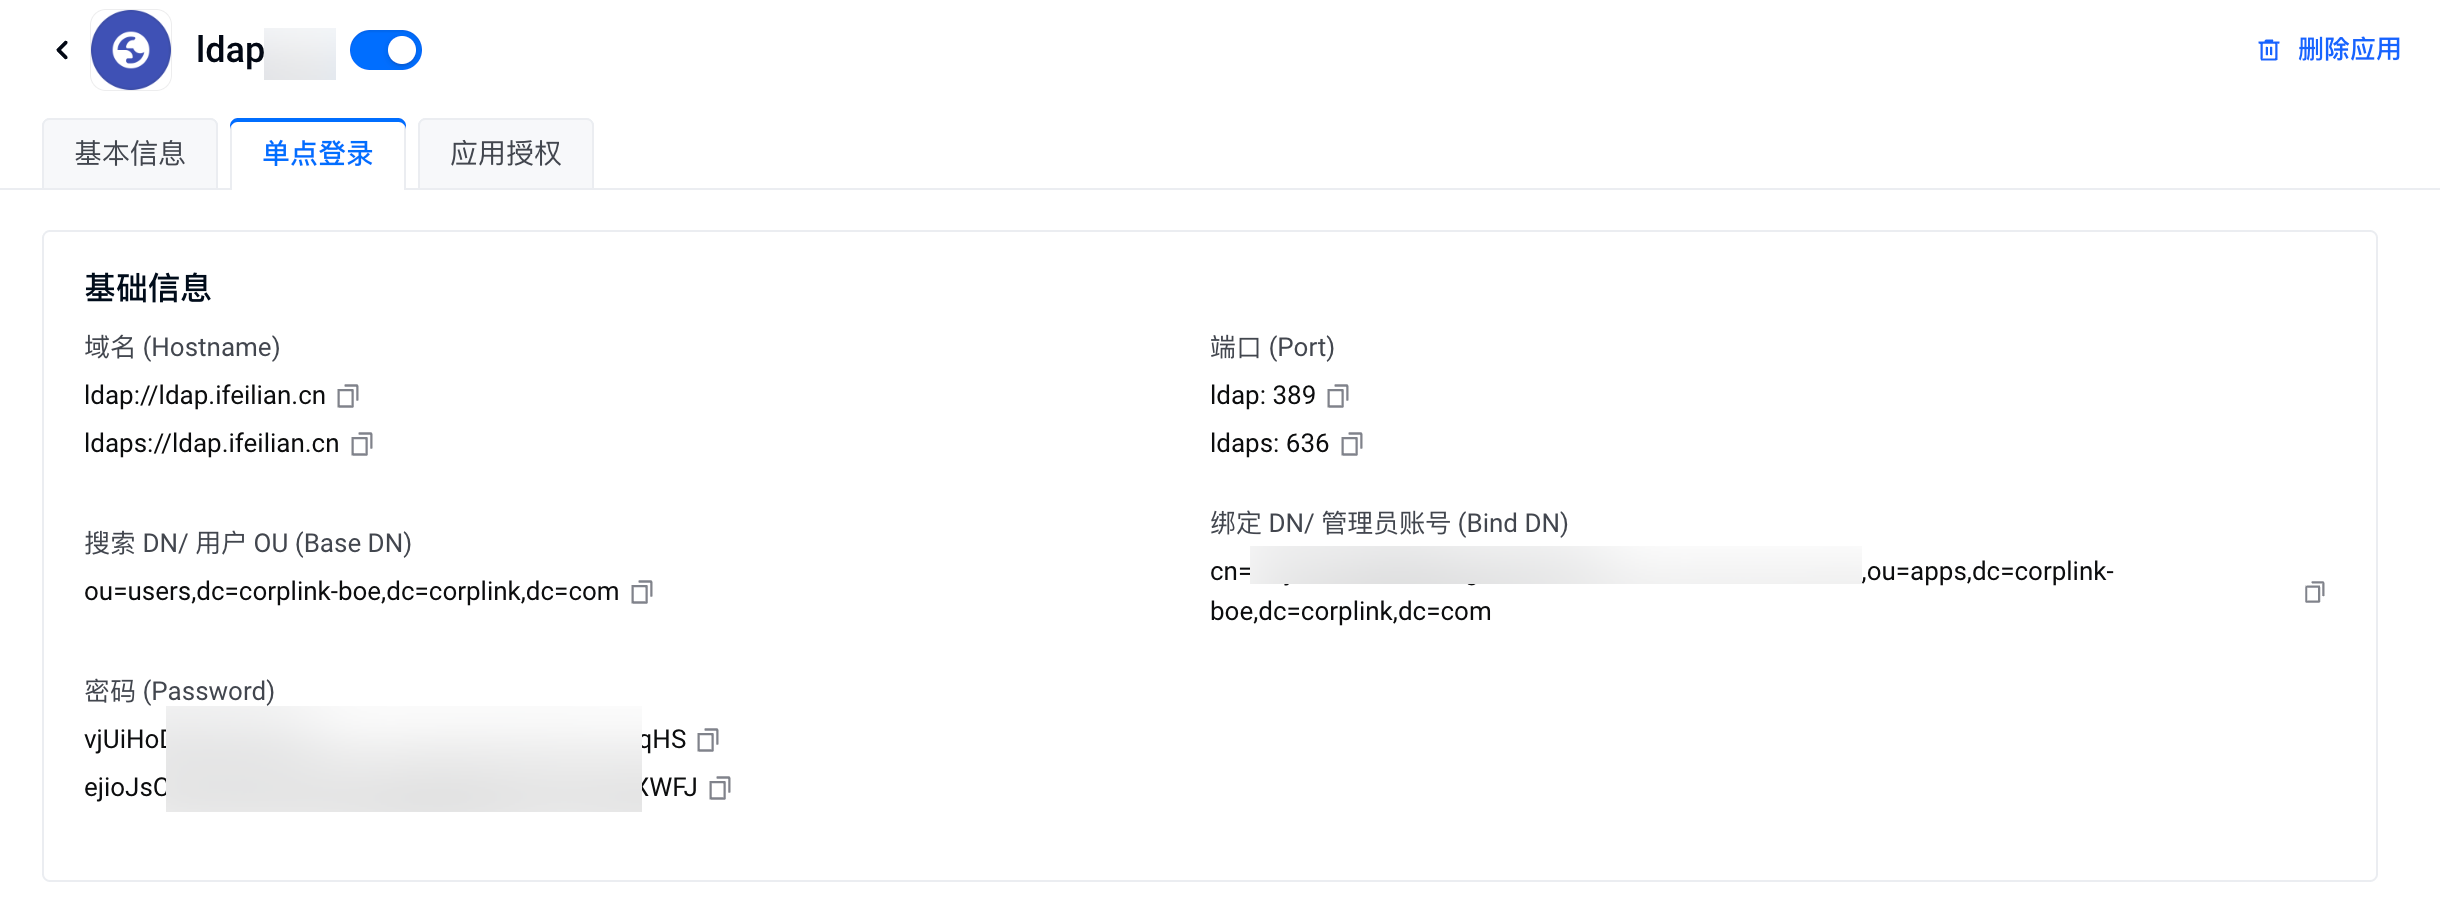Disable the ldap application toggle

coord(386,50)
